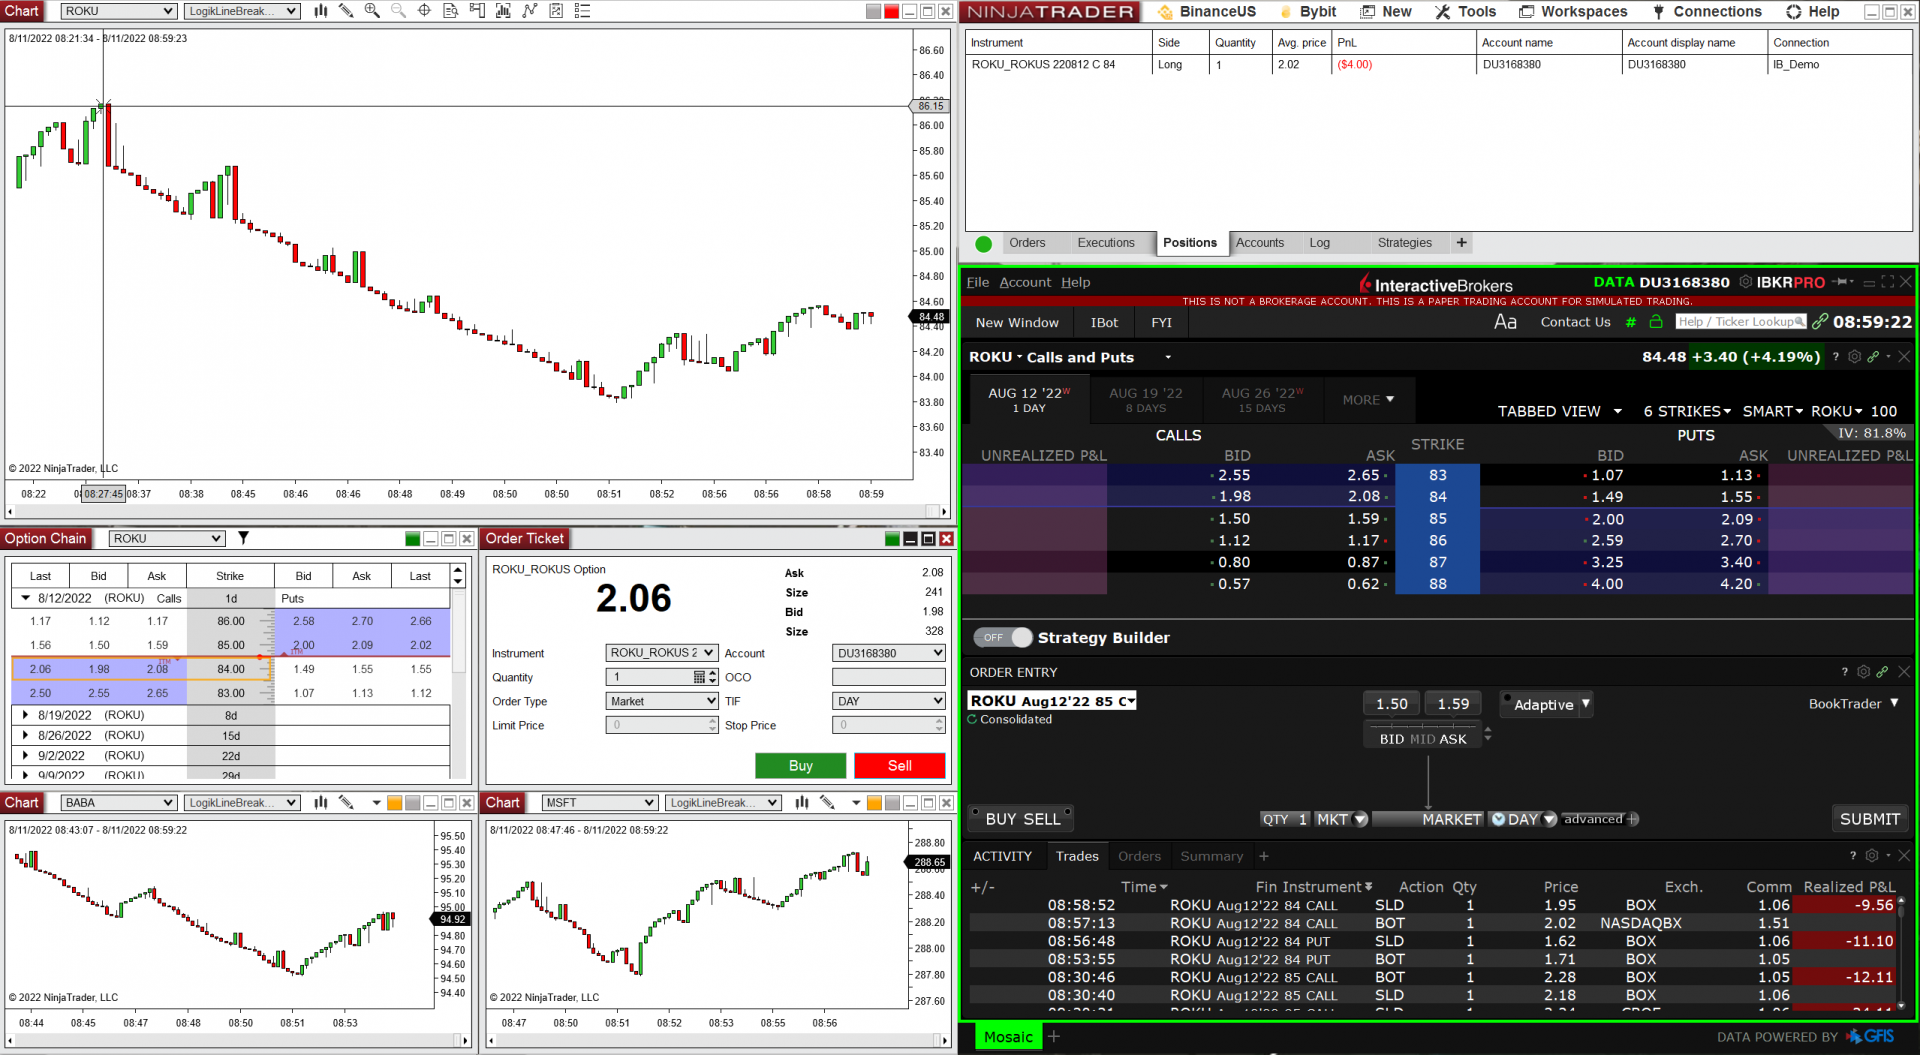Image resolution: width=1920 pixels, height=1055 pixels.
Task: Choose ASK on the price selector
Action: 1453,739
